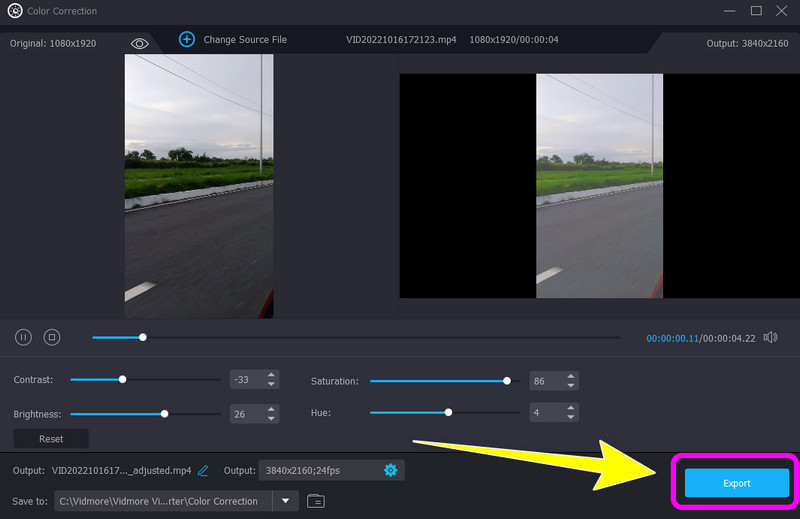
Task: Click the plus icon to change source
Action: pos(187,39)
